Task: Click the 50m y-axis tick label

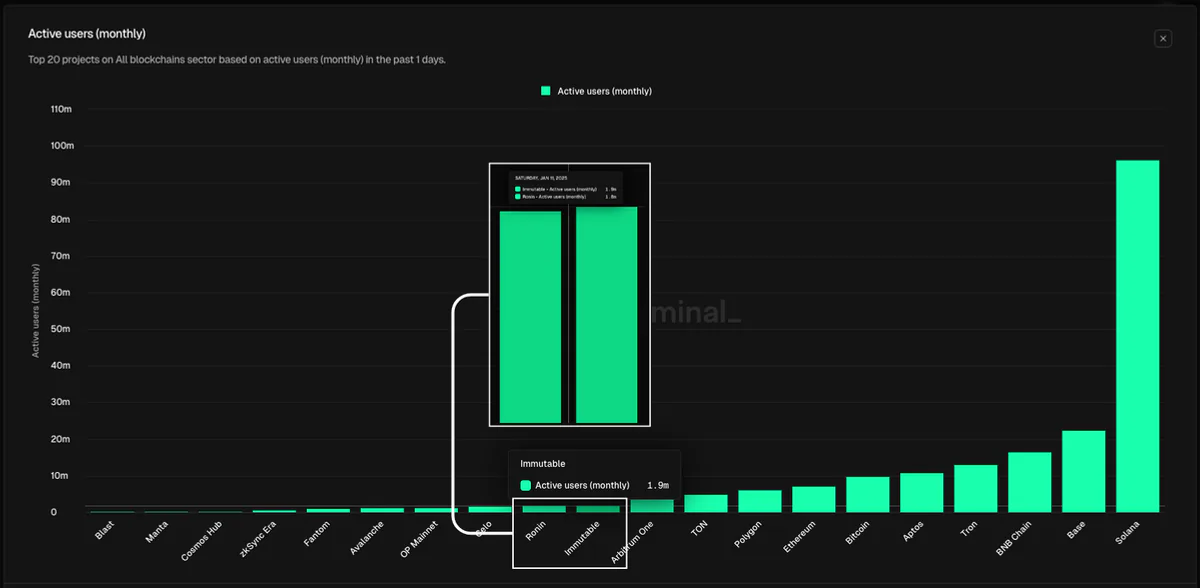Action: coord(63,329)
